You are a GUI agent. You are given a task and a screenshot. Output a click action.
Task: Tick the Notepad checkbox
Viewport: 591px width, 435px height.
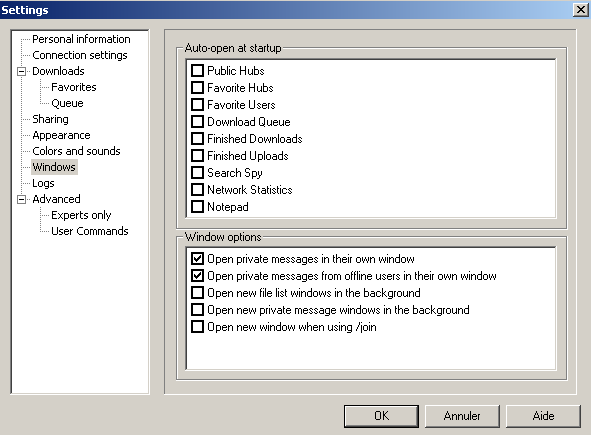[x=197, y=207]
